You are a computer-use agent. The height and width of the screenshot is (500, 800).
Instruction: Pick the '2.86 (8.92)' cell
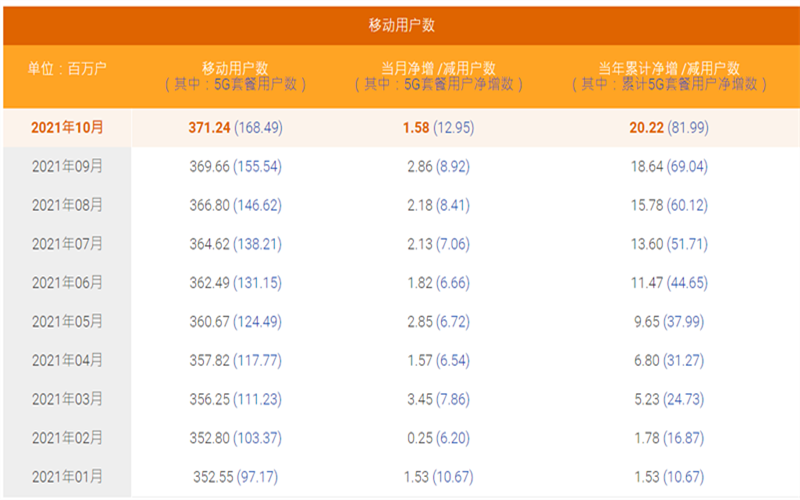click(439, 166)
